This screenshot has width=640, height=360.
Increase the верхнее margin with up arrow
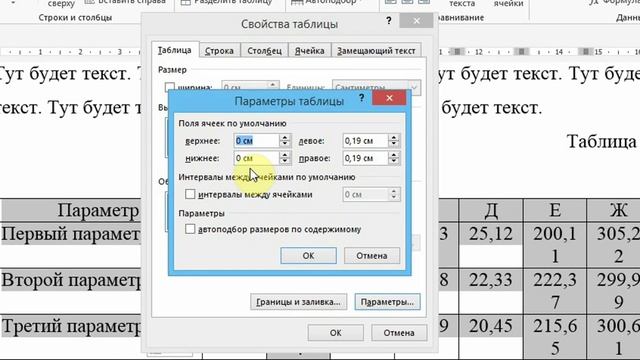click(x=285, y=138)
